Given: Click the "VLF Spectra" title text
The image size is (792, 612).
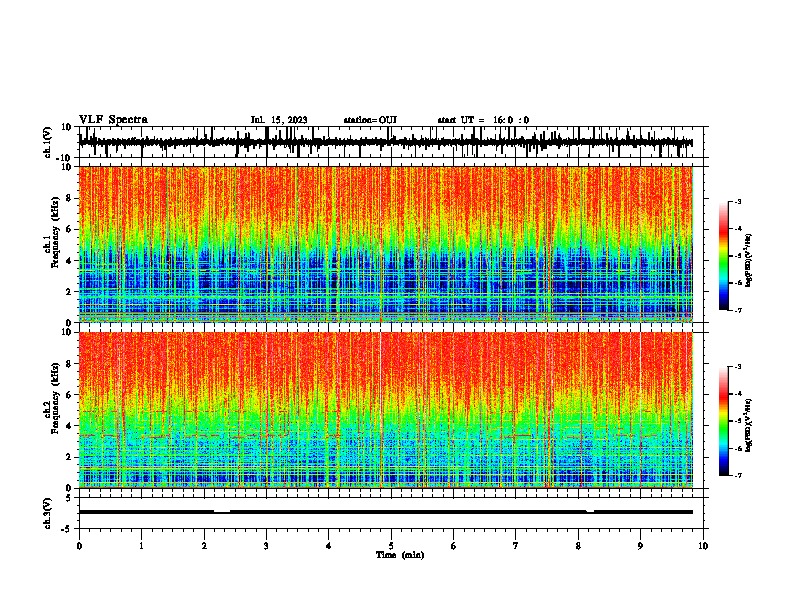Looking at the screenshot, I should (x=113, y=120).
